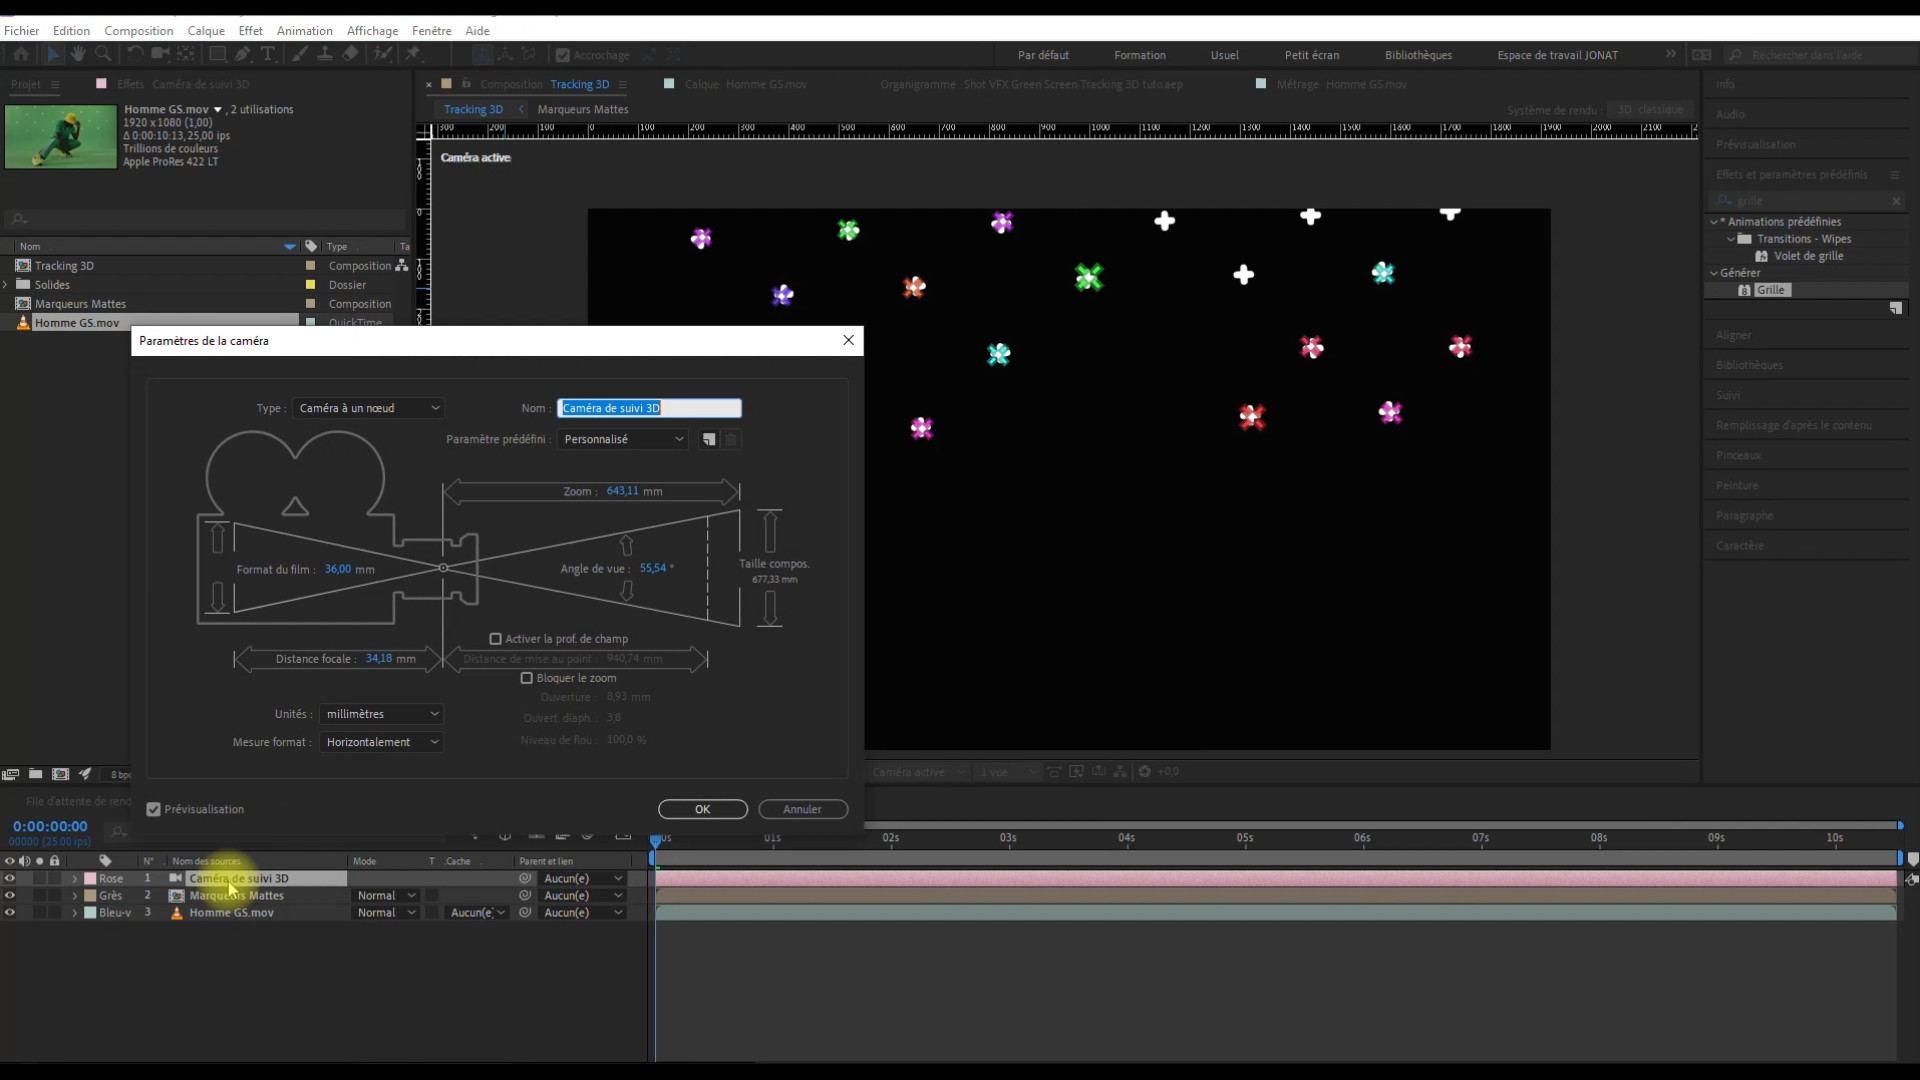Open the Paramètre prédéfini dropdown

click(622, 439)
